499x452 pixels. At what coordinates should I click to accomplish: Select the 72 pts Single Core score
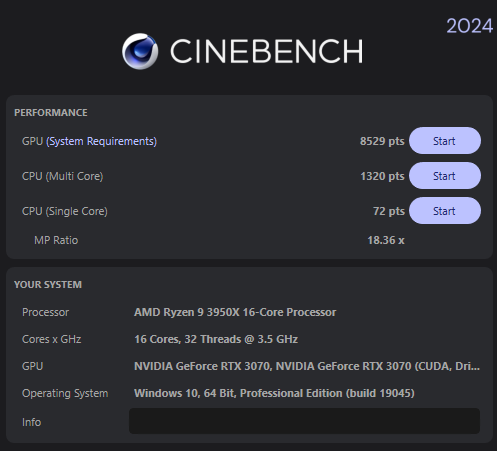coord(389,211)
